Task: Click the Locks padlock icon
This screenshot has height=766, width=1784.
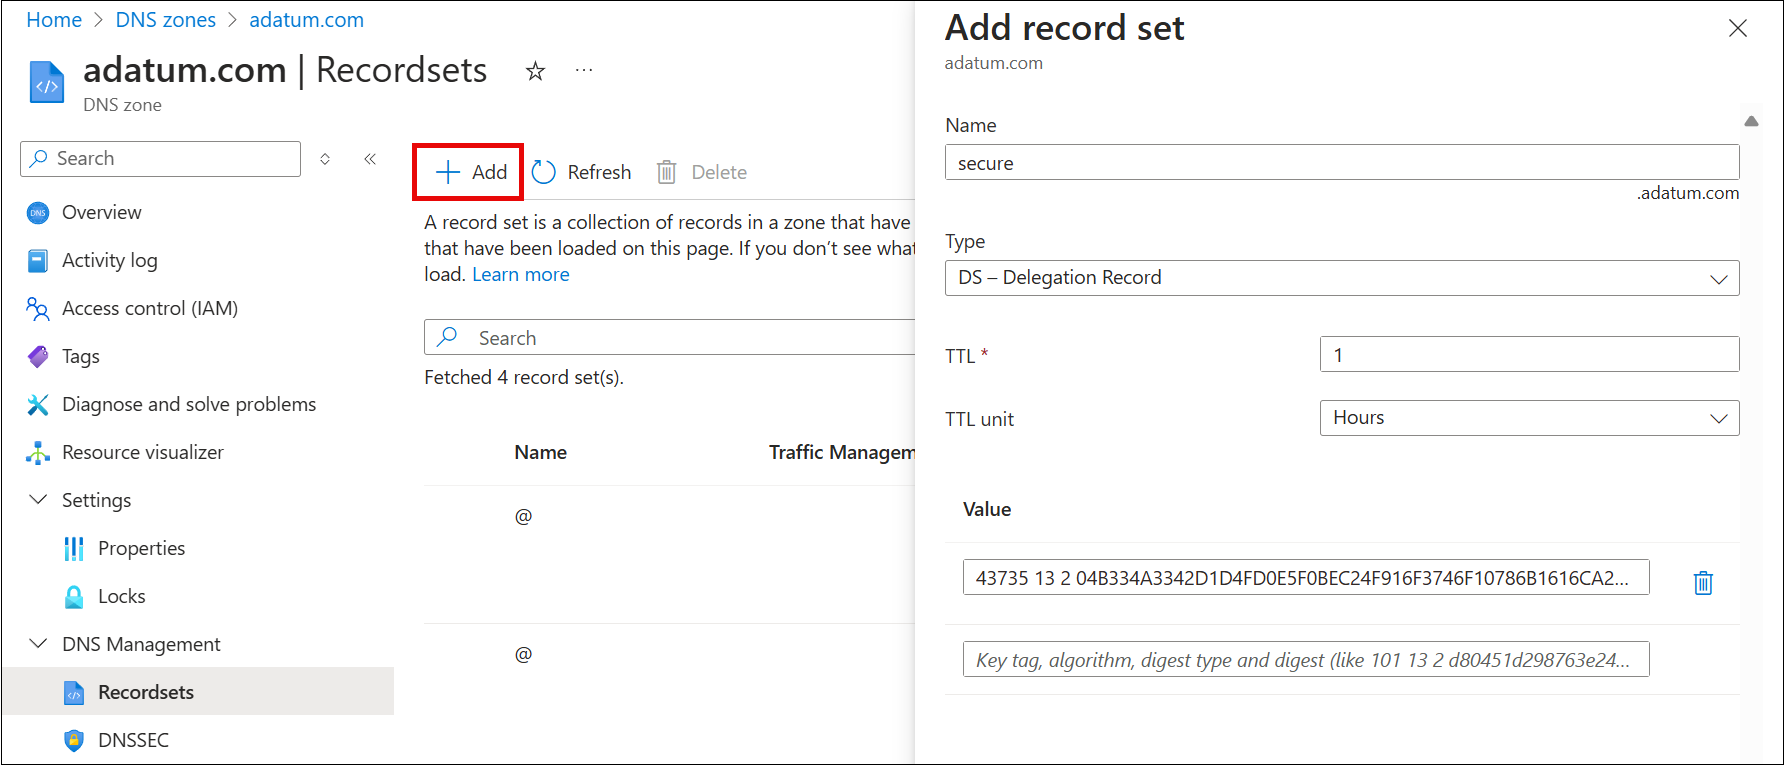Action: [74, 597]
